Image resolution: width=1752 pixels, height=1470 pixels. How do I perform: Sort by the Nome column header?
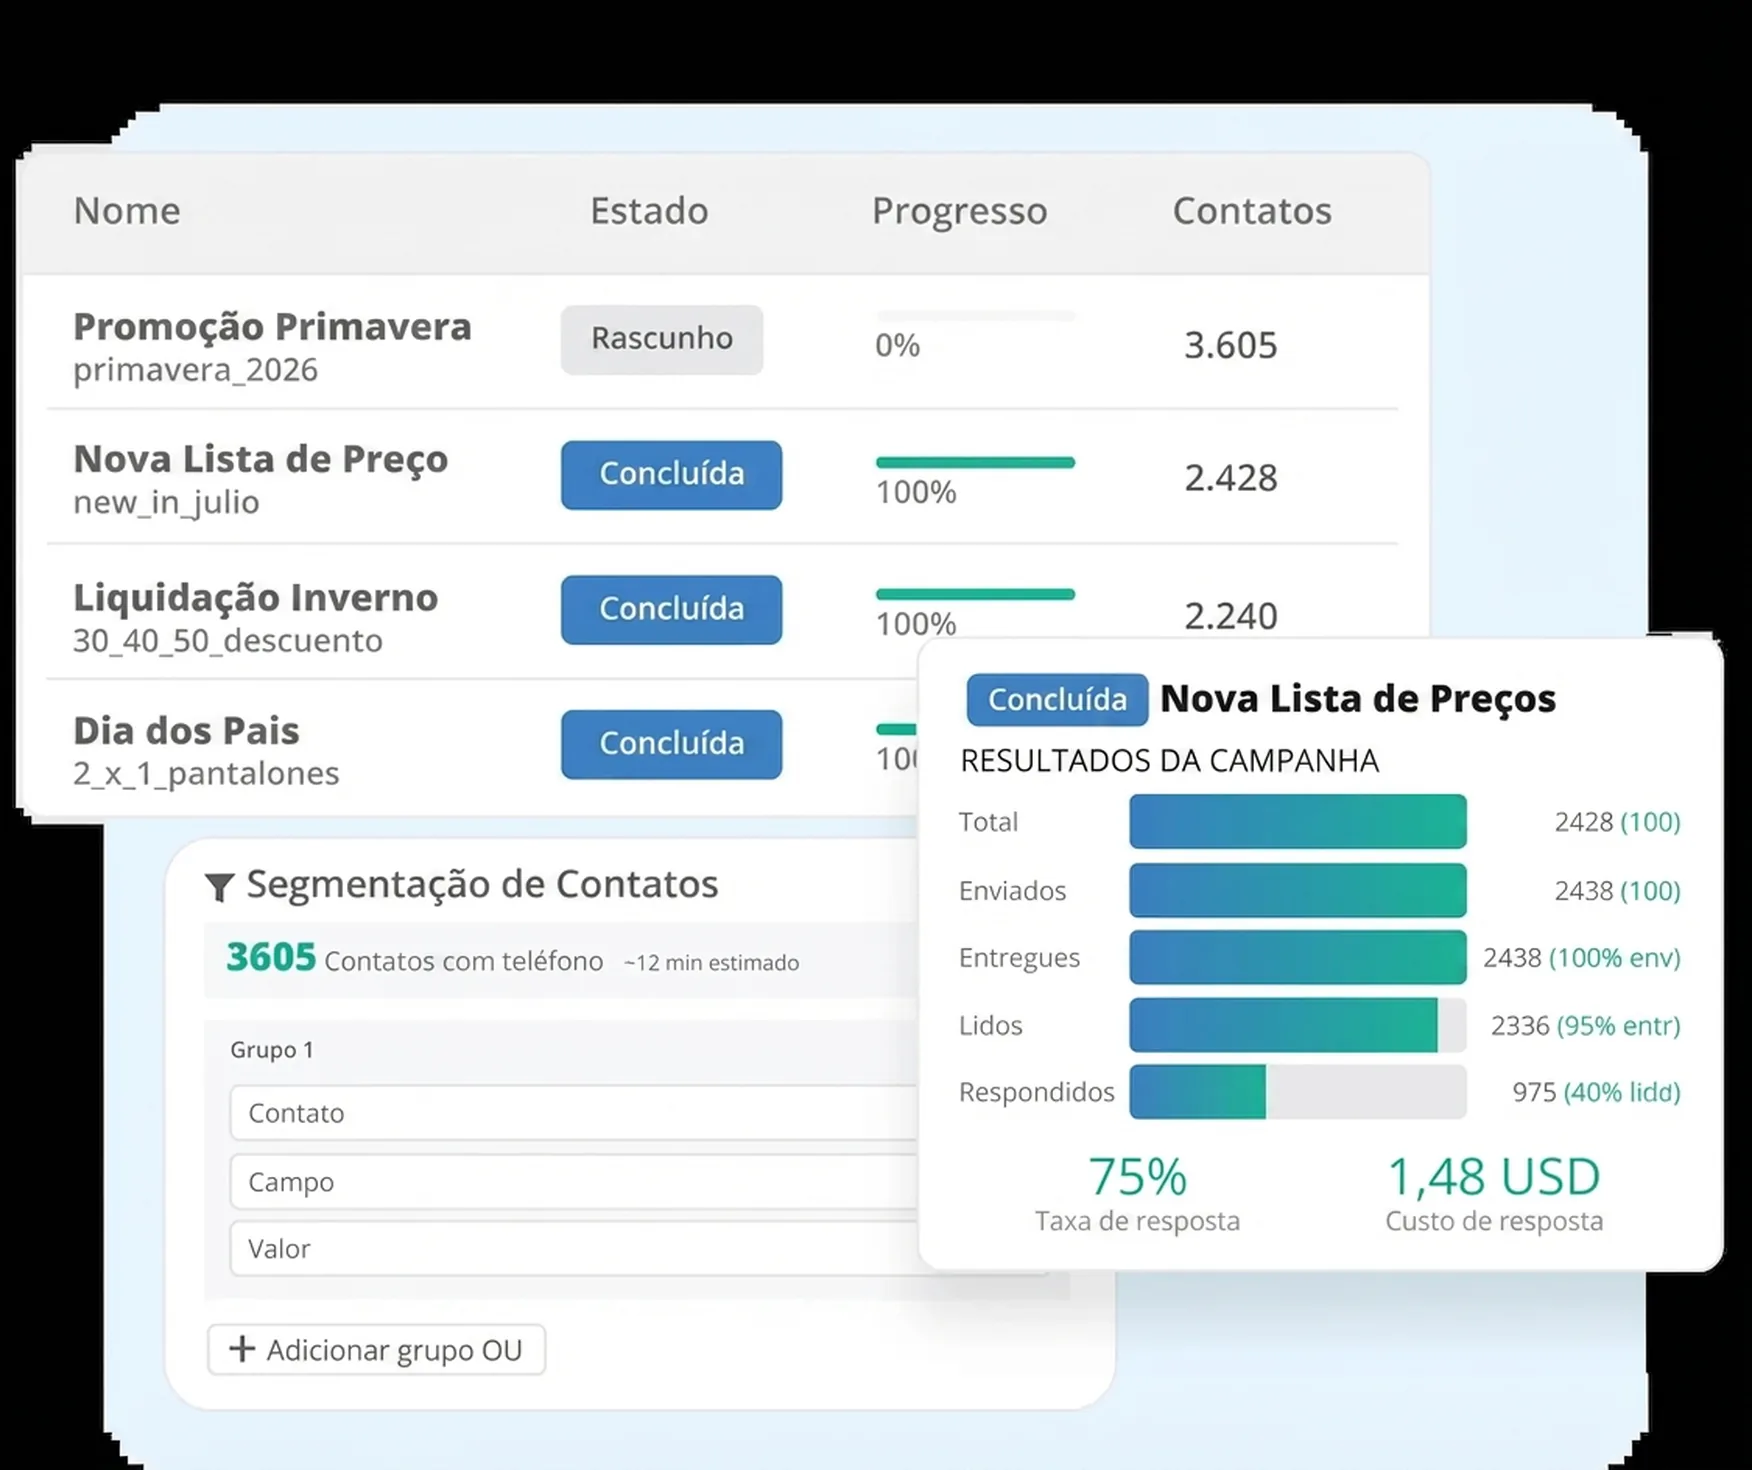pos(127,211)
